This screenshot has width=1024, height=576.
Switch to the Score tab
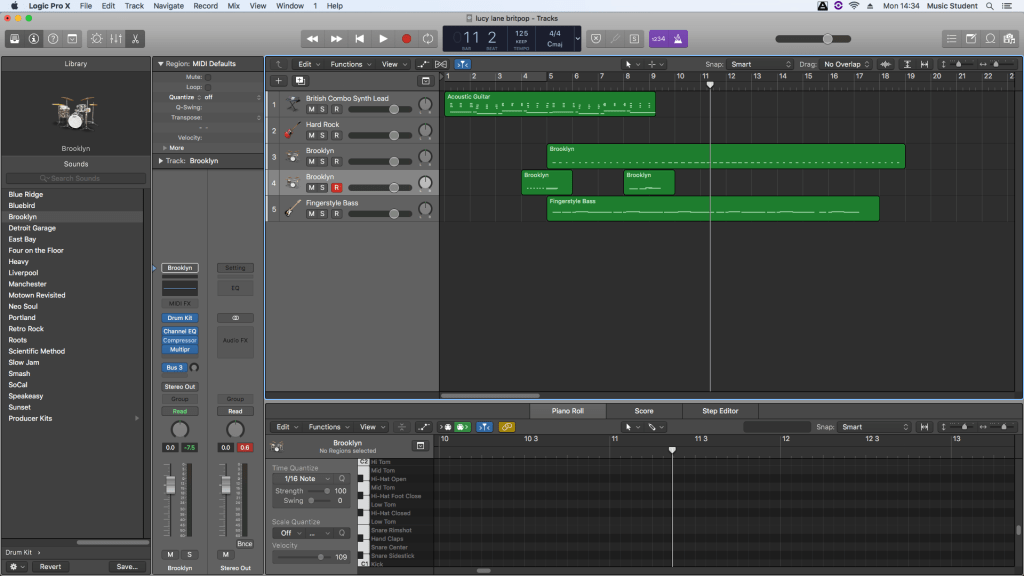[x=644, y=411]
